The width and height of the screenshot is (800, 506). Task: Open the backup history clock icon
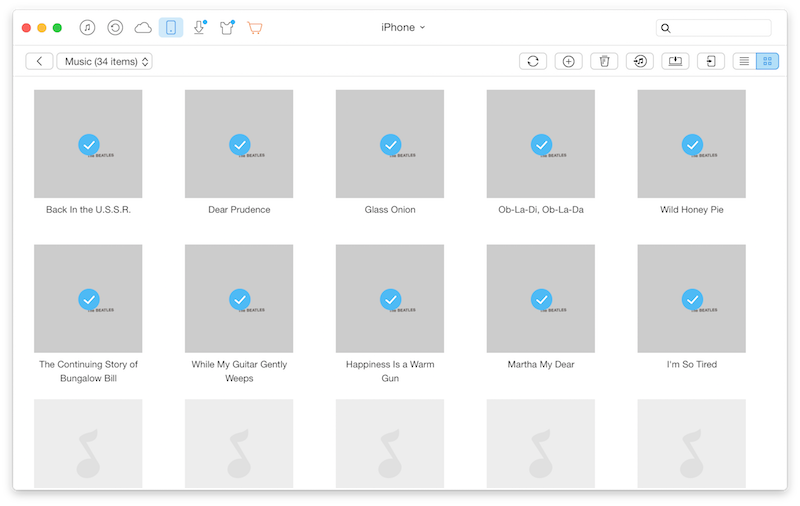115,28
